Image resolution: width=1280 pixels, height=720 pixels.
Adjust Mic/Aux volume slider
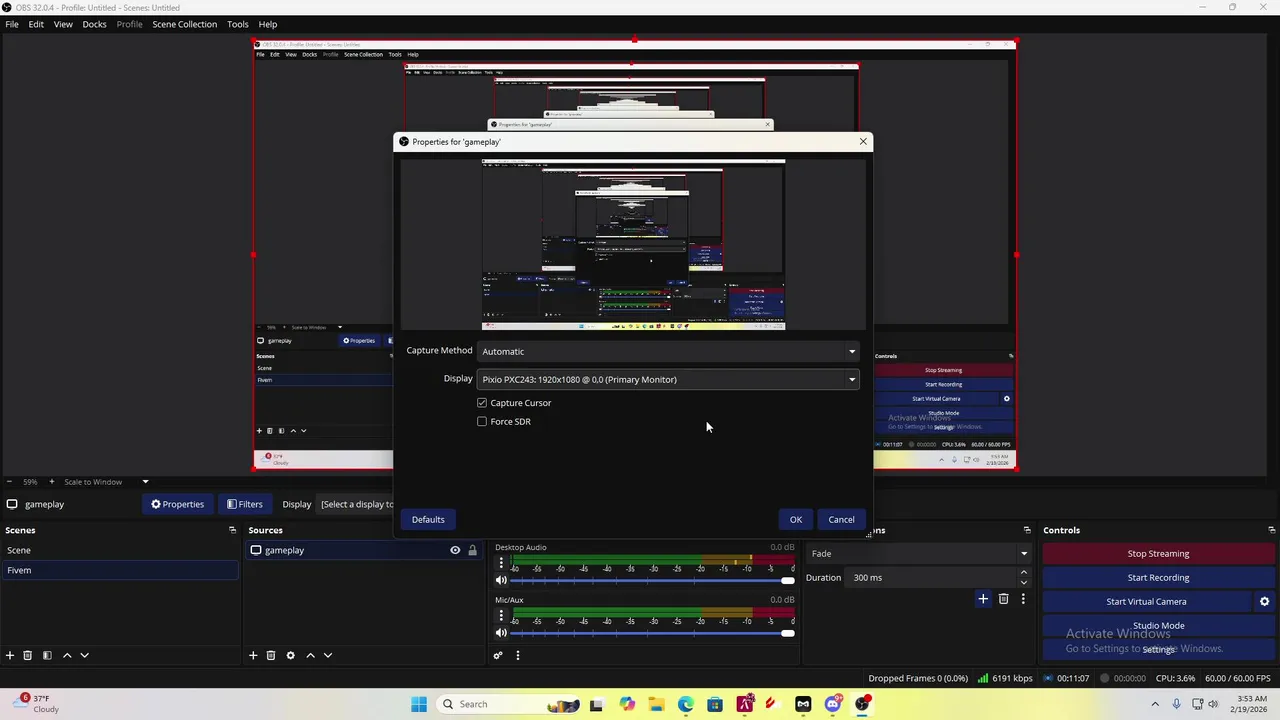[654, 633]
